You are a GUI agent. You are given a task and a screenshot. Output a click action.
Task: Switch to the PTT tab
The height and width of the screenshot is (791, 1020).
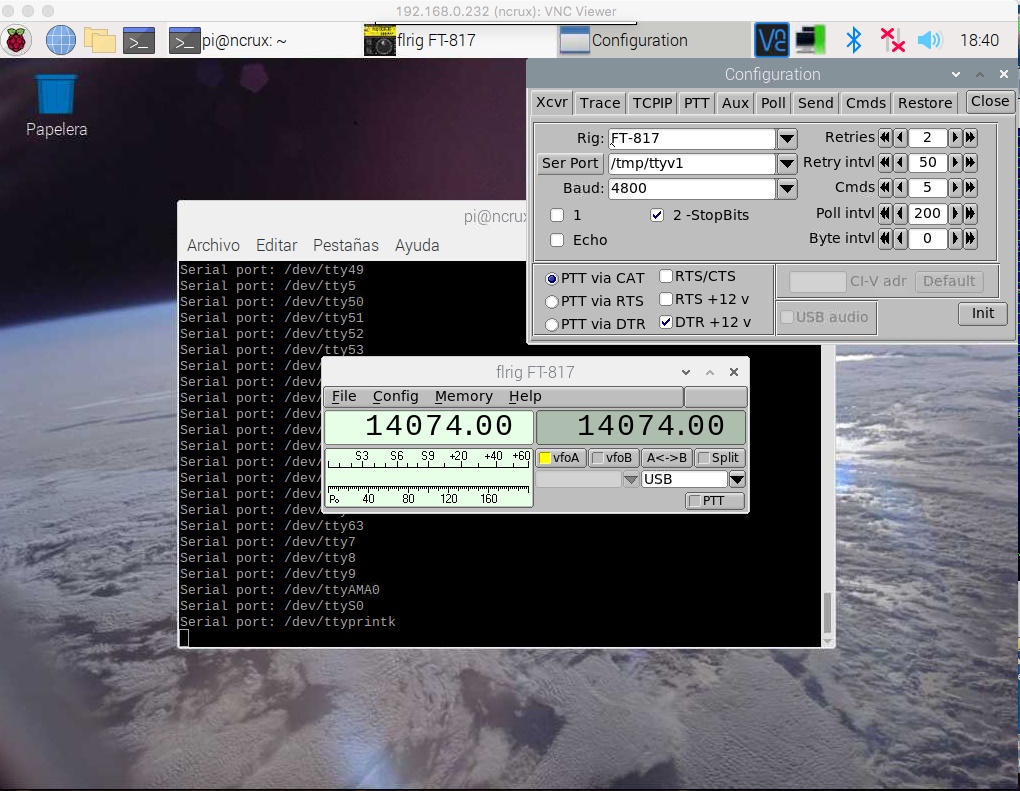[696, 103]
